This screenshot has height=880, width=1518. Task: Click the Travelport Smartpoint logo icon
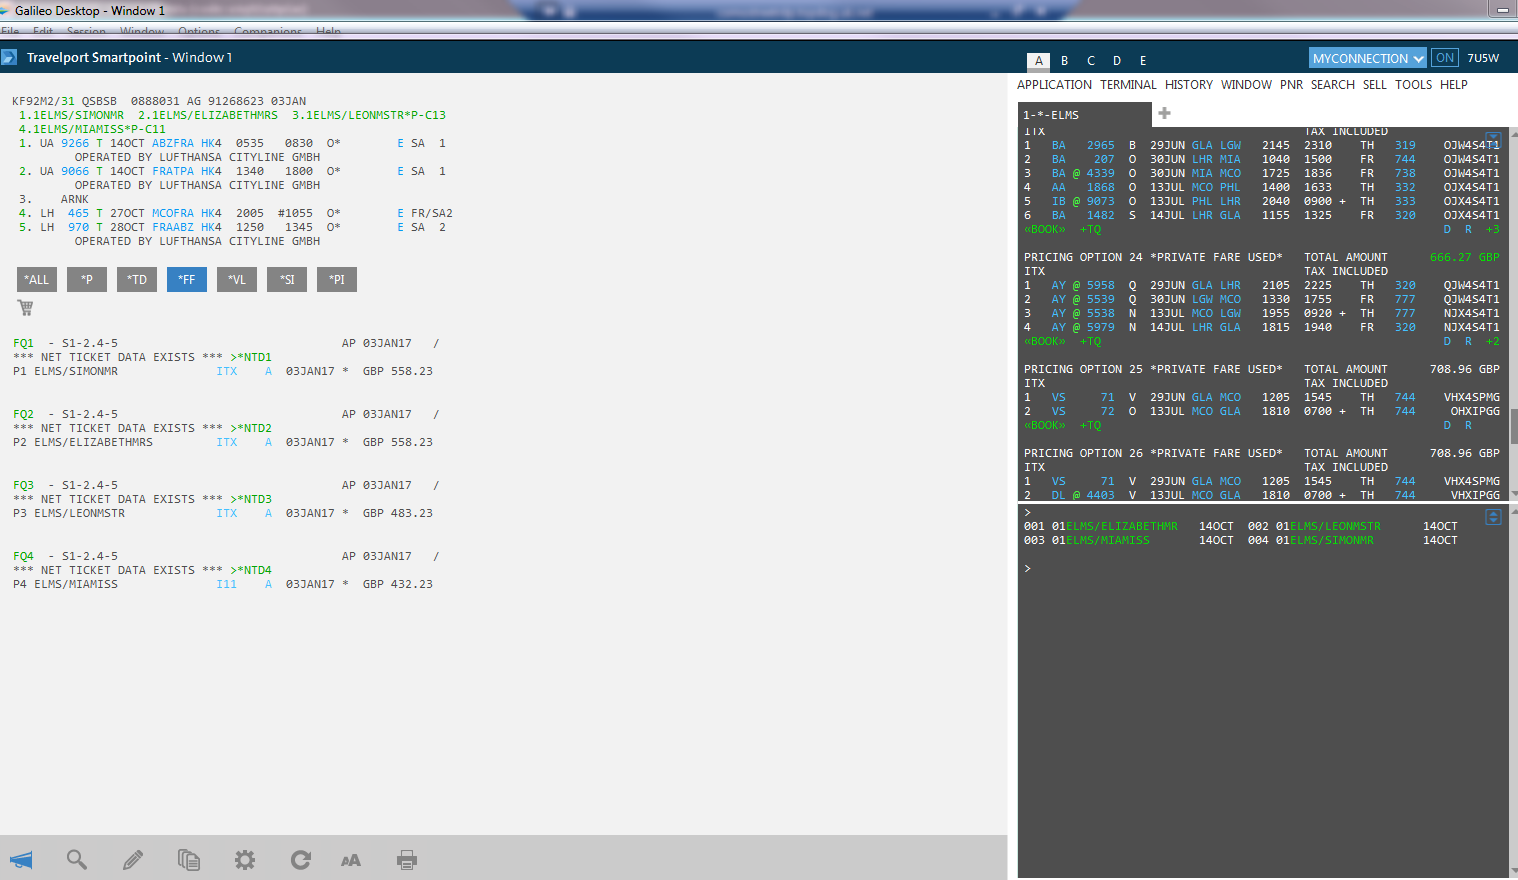tap(10, 57)
